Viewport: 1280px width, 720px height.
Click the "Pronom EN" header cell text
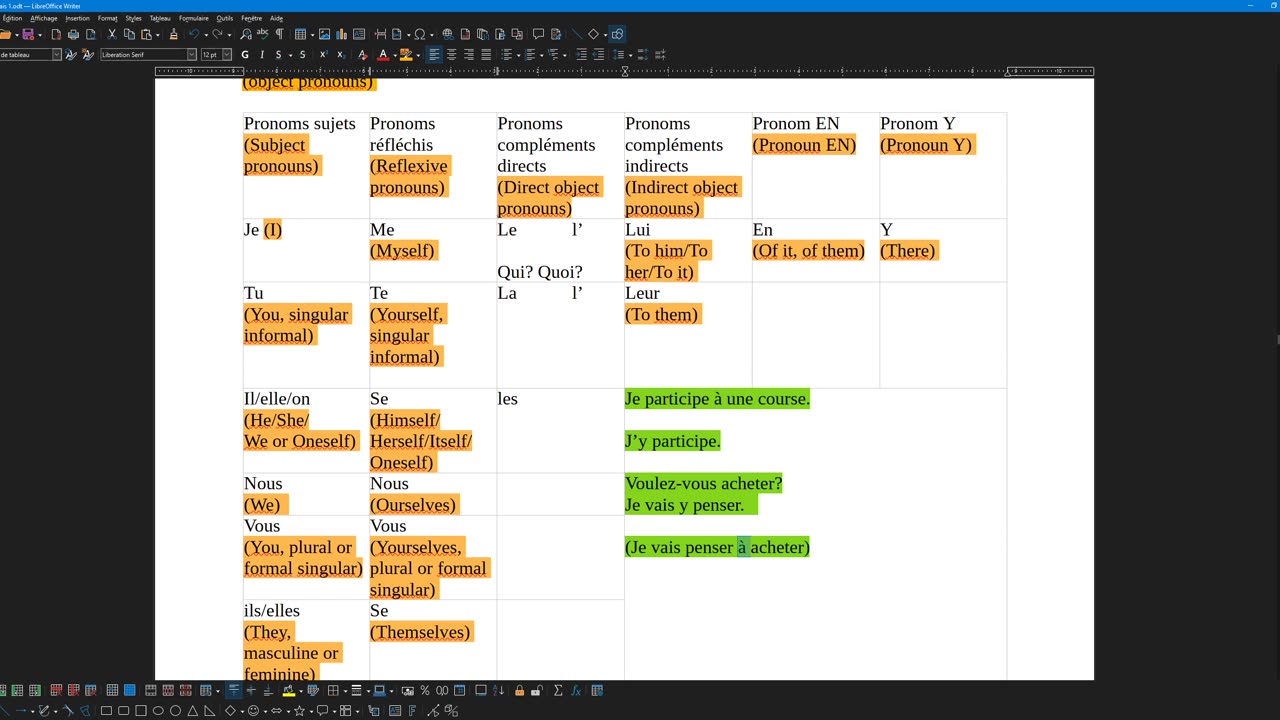tap(796, 123)
